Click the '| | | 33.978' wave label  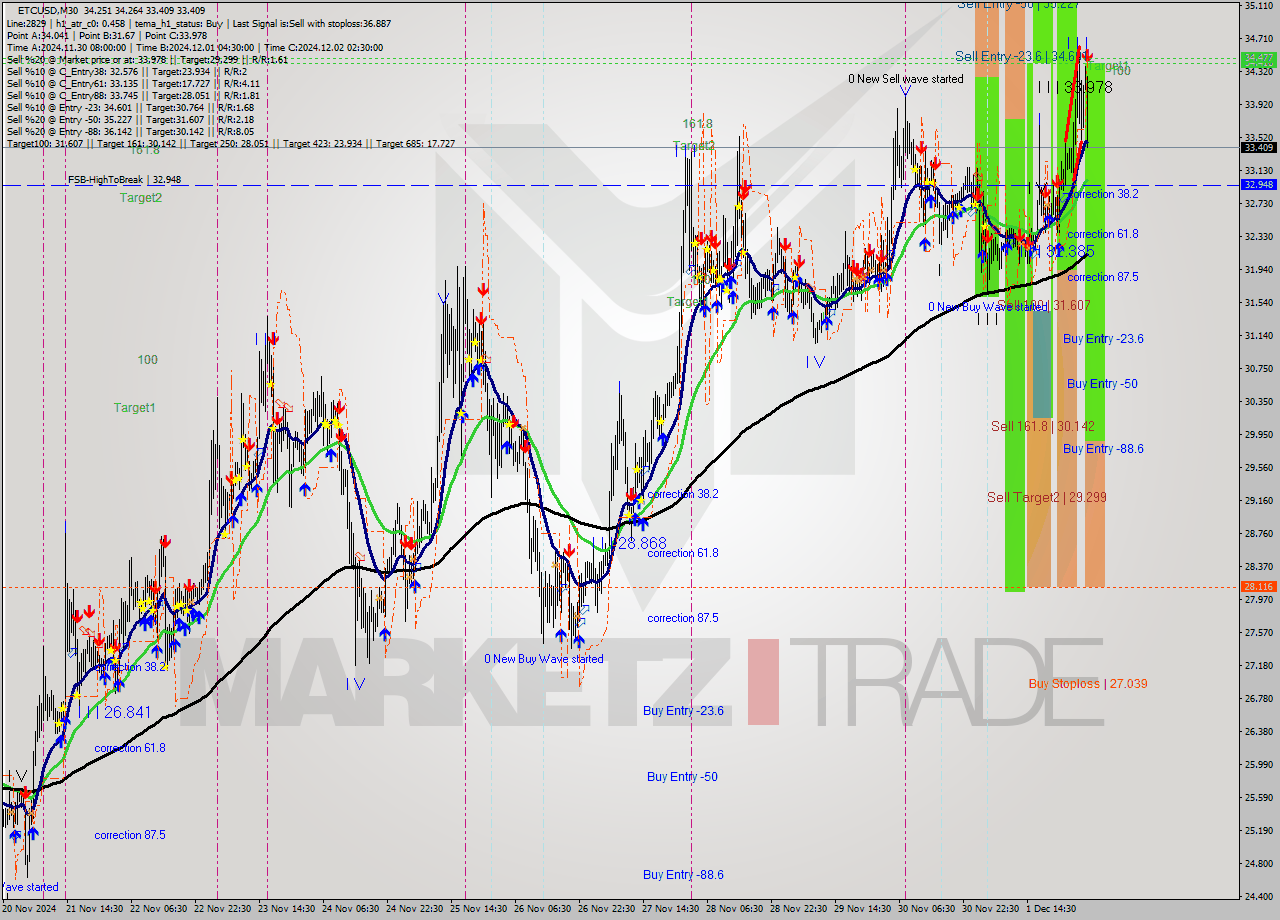click(1075, 88)
